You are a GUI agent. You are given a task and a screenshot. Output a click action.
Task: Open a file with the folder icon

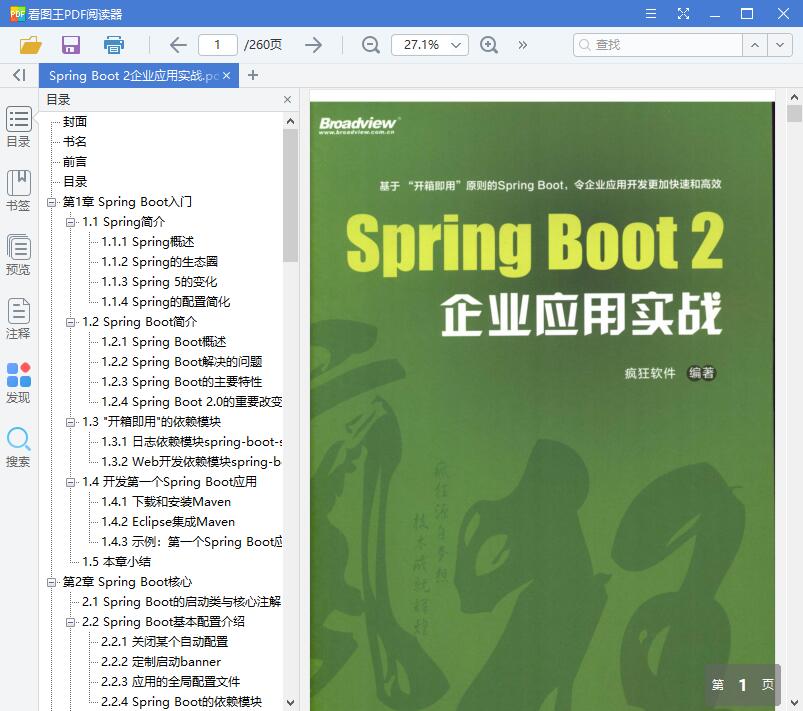click(30, 45)
